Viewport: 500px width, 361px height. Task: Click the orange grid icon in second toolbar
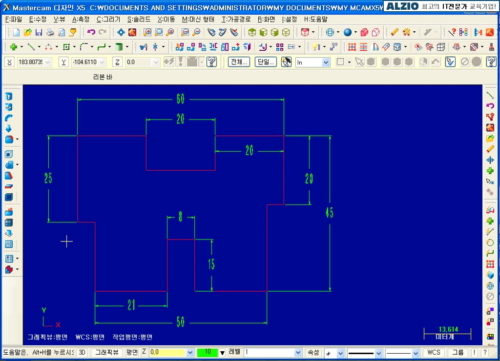tap(352, 47)
